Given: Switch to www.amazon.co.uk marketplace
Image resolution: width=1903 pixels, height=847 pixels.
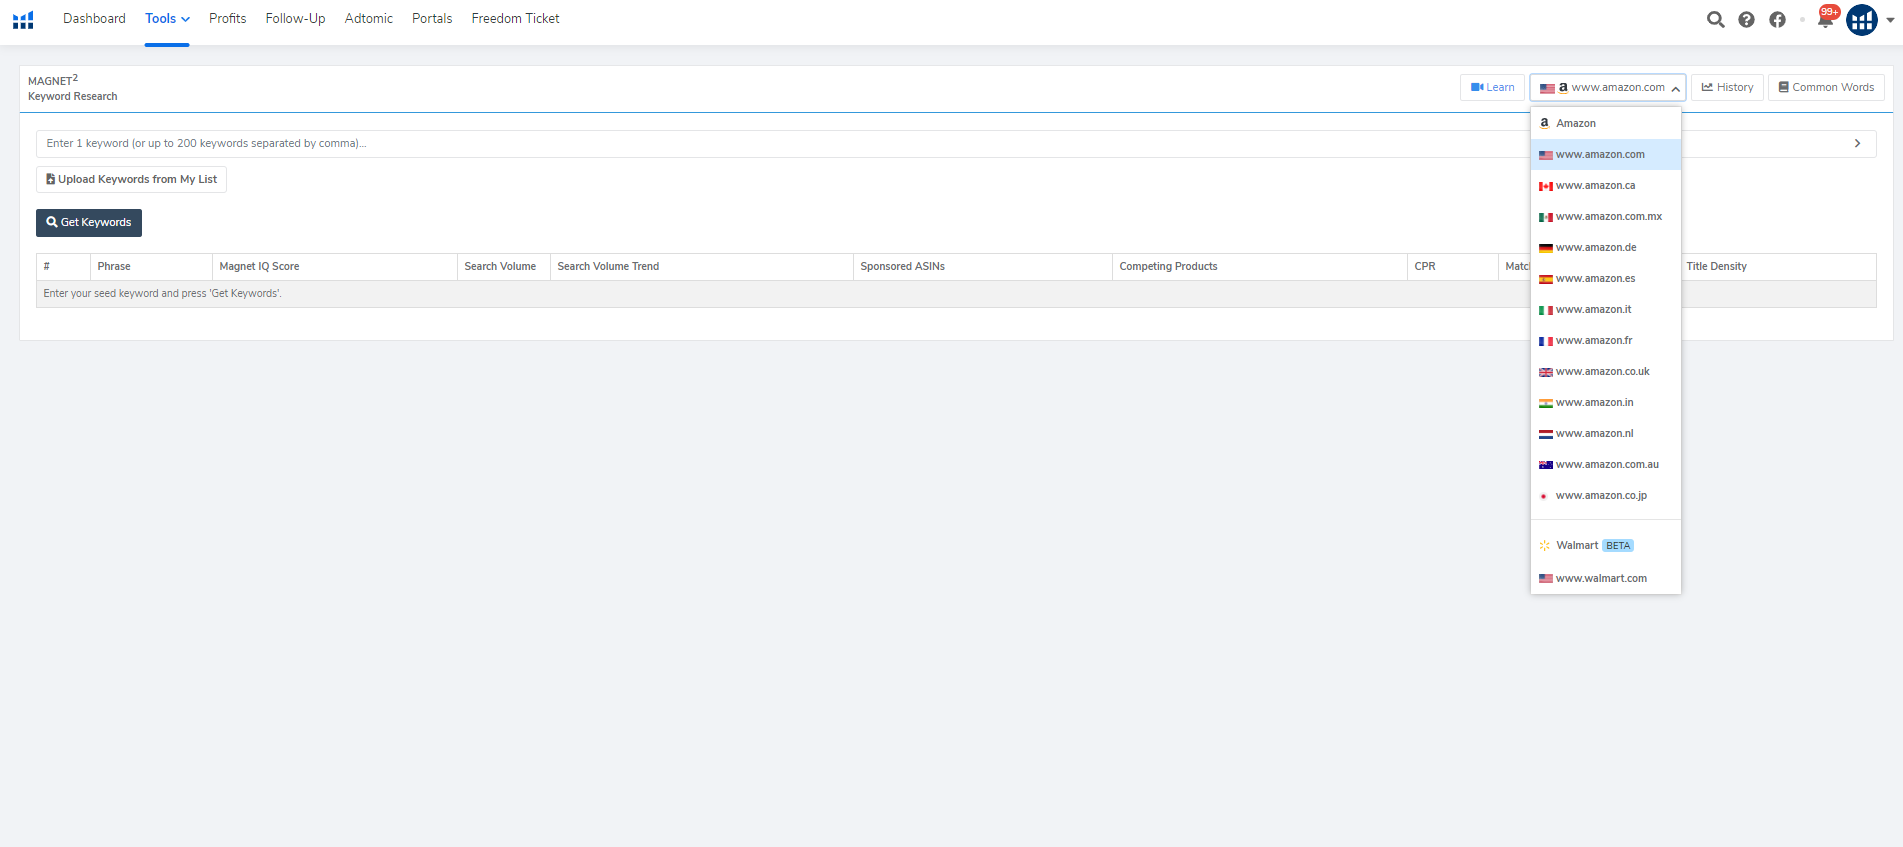Looking at the screenshot, I should click(x=1605, y=371).
